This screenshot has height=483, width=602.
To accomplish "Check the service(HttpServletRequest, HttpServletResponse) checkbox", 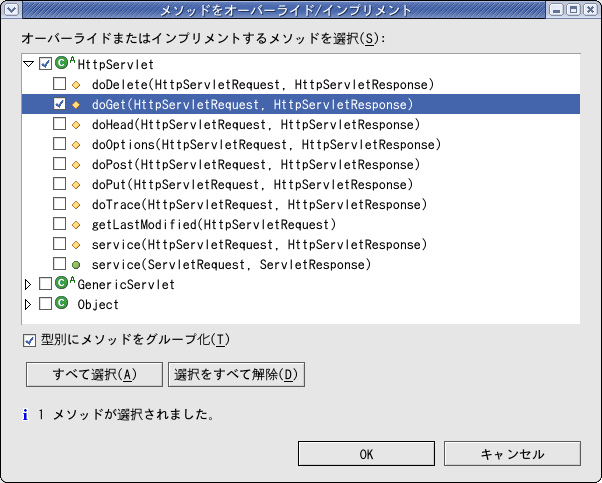I will pyautogui.click(x=59, y=243).
